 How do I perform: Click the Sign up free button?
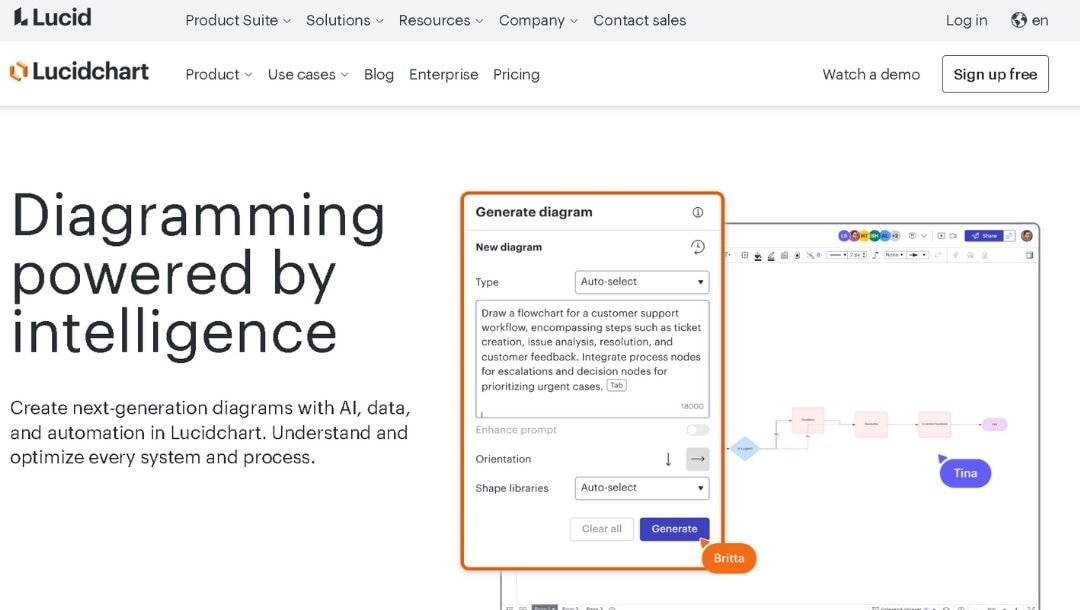995,74
